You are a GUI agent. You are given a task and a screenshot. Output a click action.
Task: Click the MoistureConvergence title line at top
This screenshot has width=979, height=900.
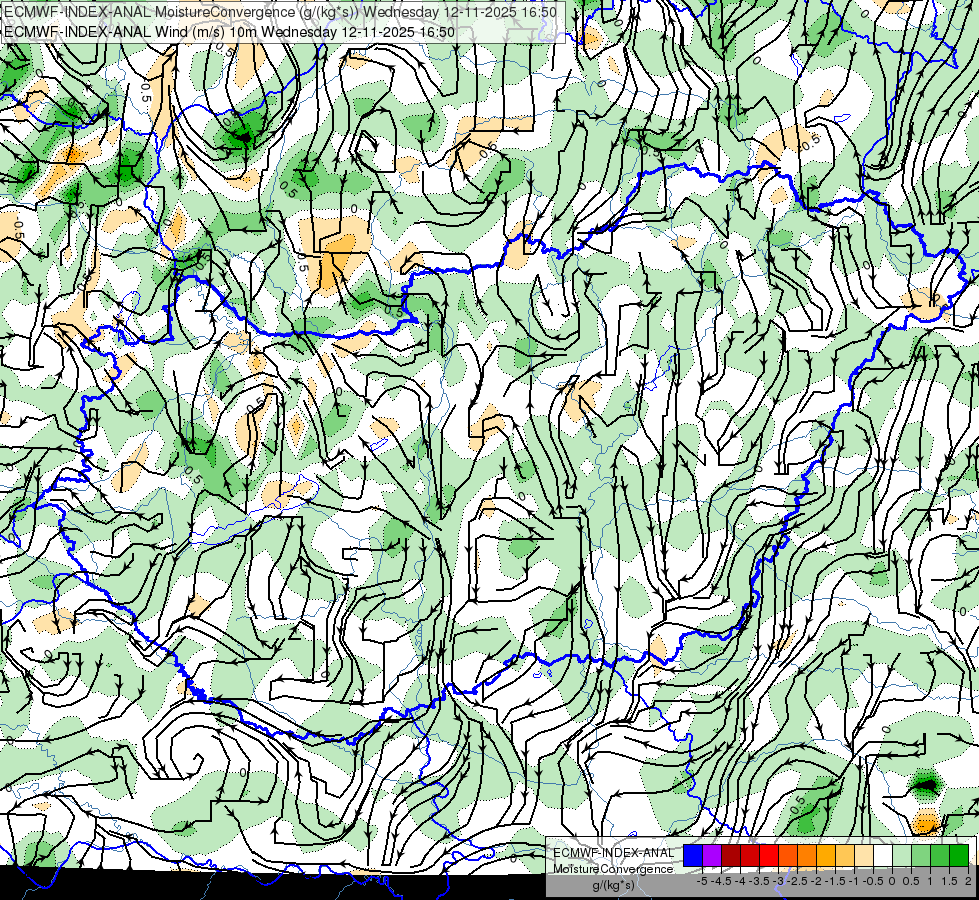(x=280, y=12)
